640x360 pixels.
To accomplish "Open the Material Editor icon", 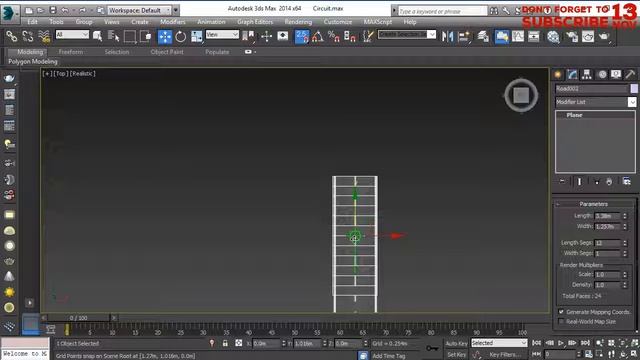I will click(553, 37).
